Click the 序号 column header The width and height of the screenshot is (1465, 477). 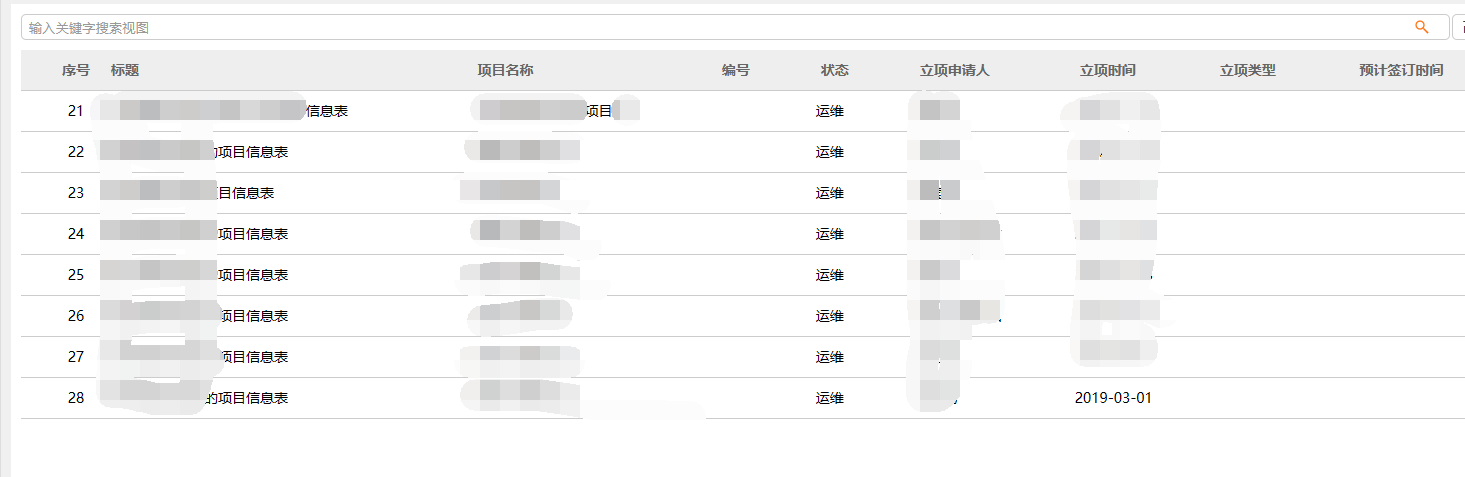point(76,71)
